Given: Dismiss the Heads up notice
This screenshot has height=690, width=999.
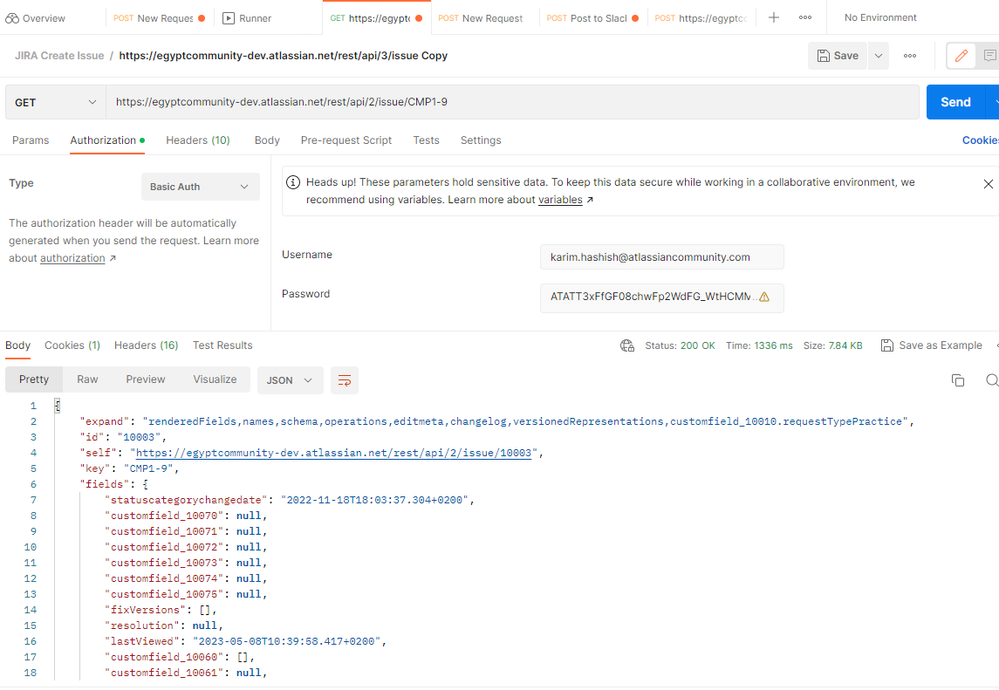Looking at the screenshot, I should 988,183.
